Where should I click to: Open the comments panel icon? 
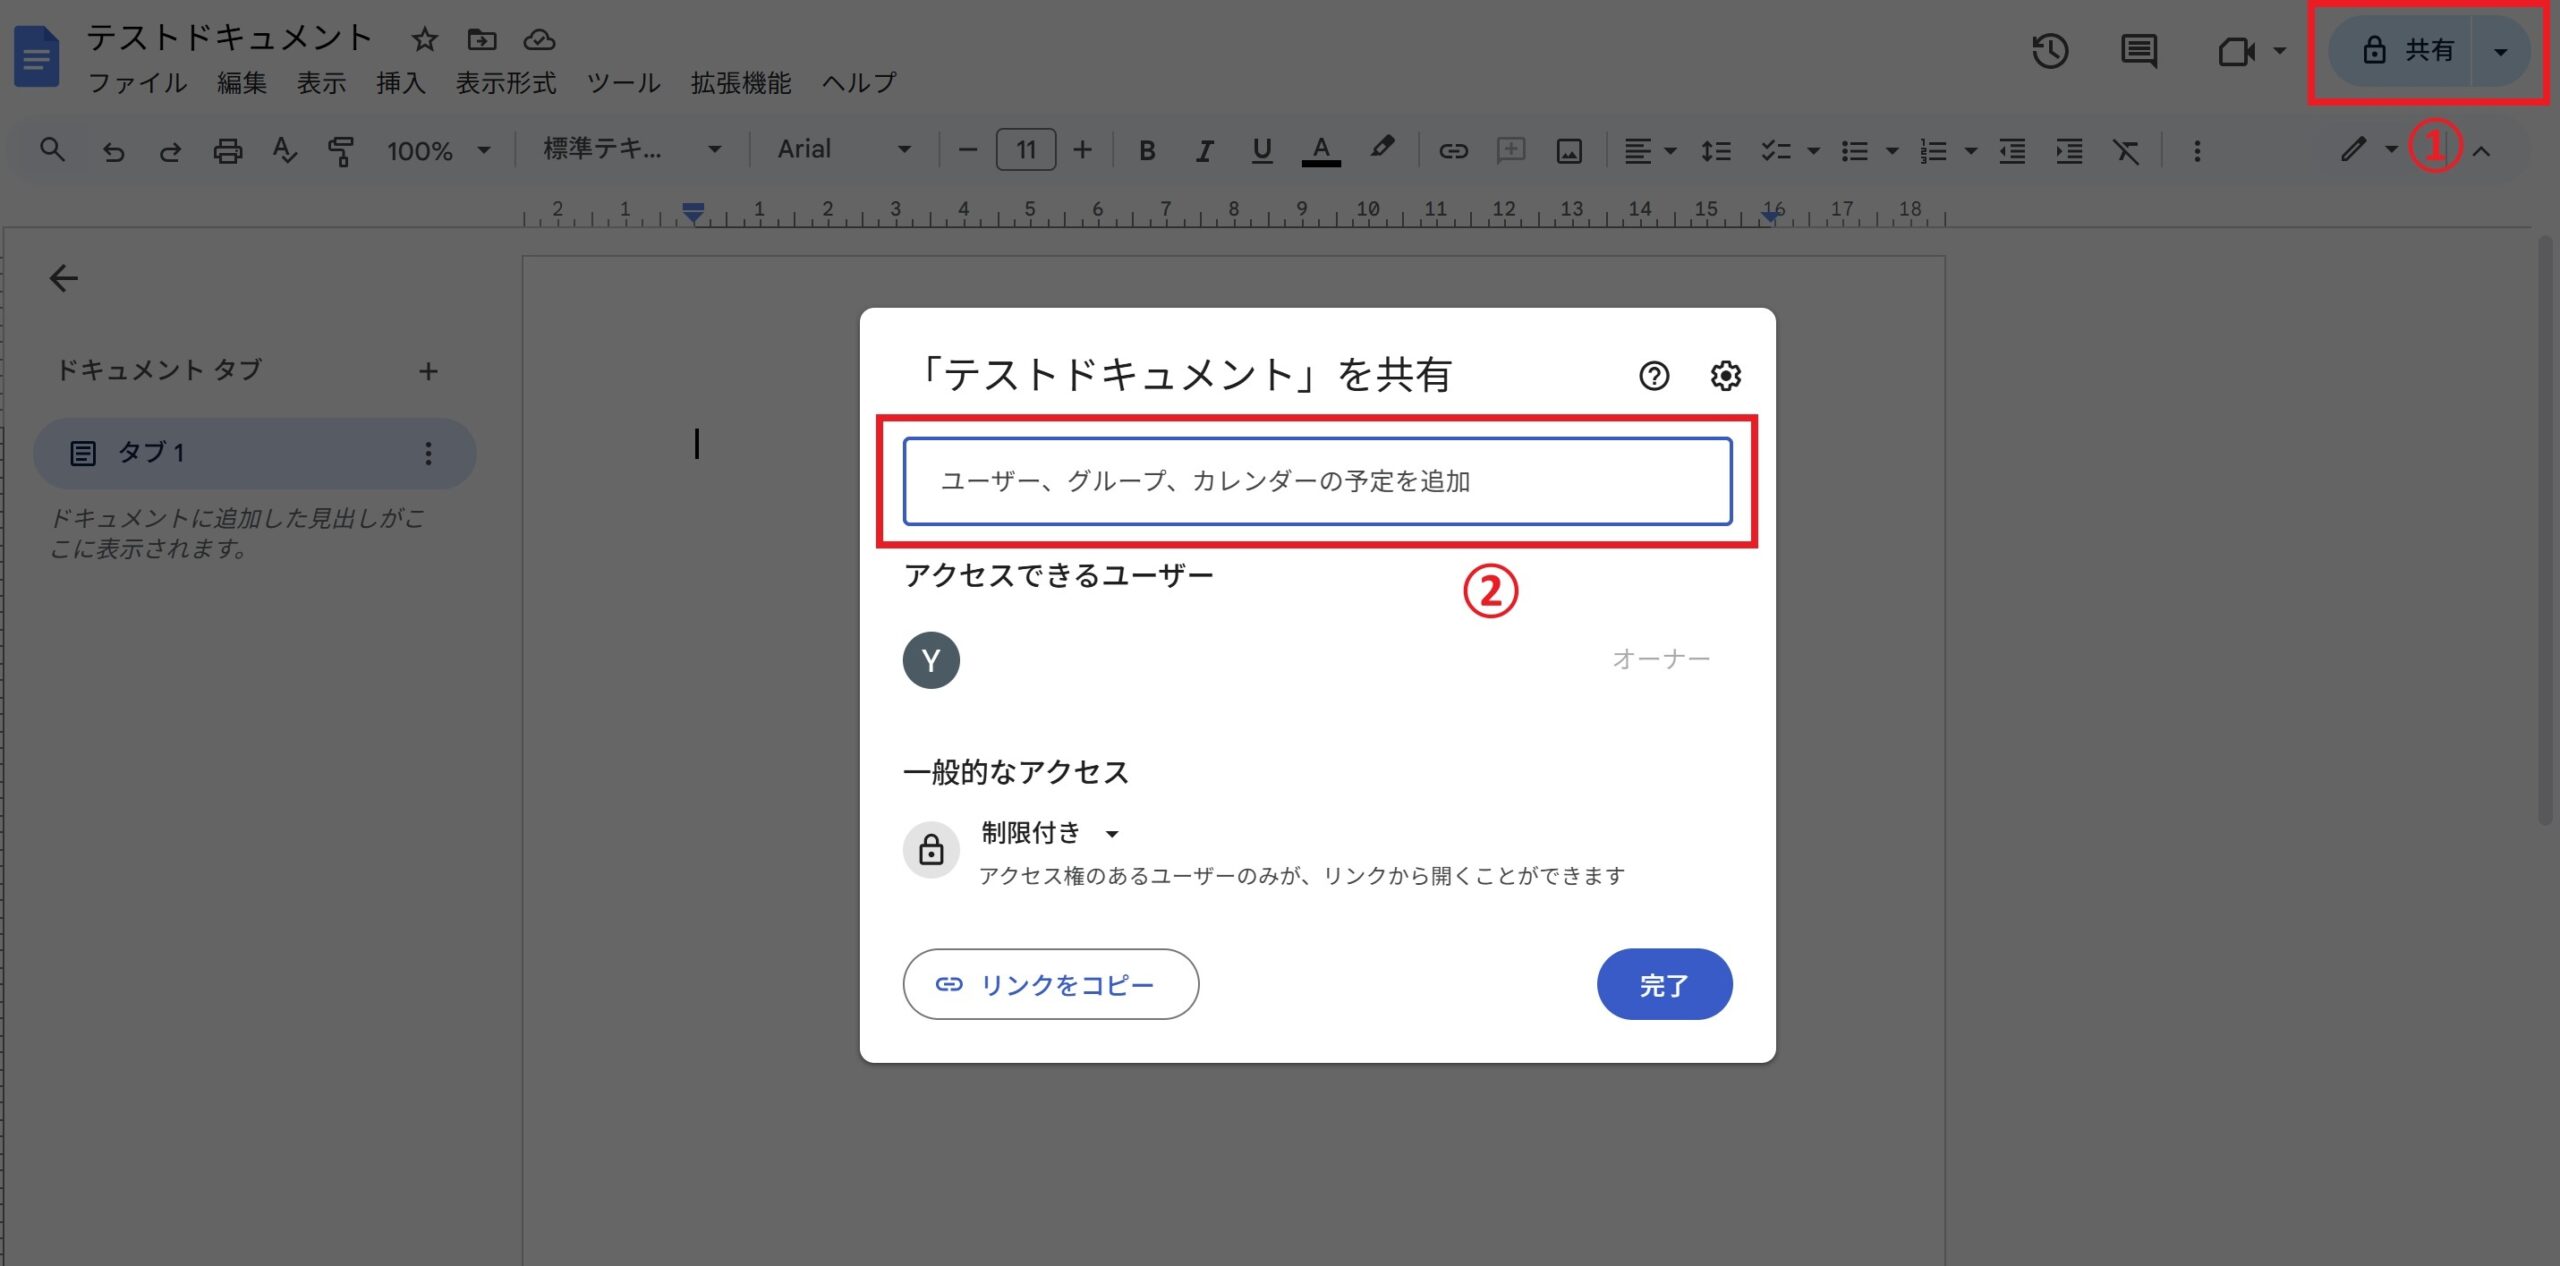(2138, 51)
